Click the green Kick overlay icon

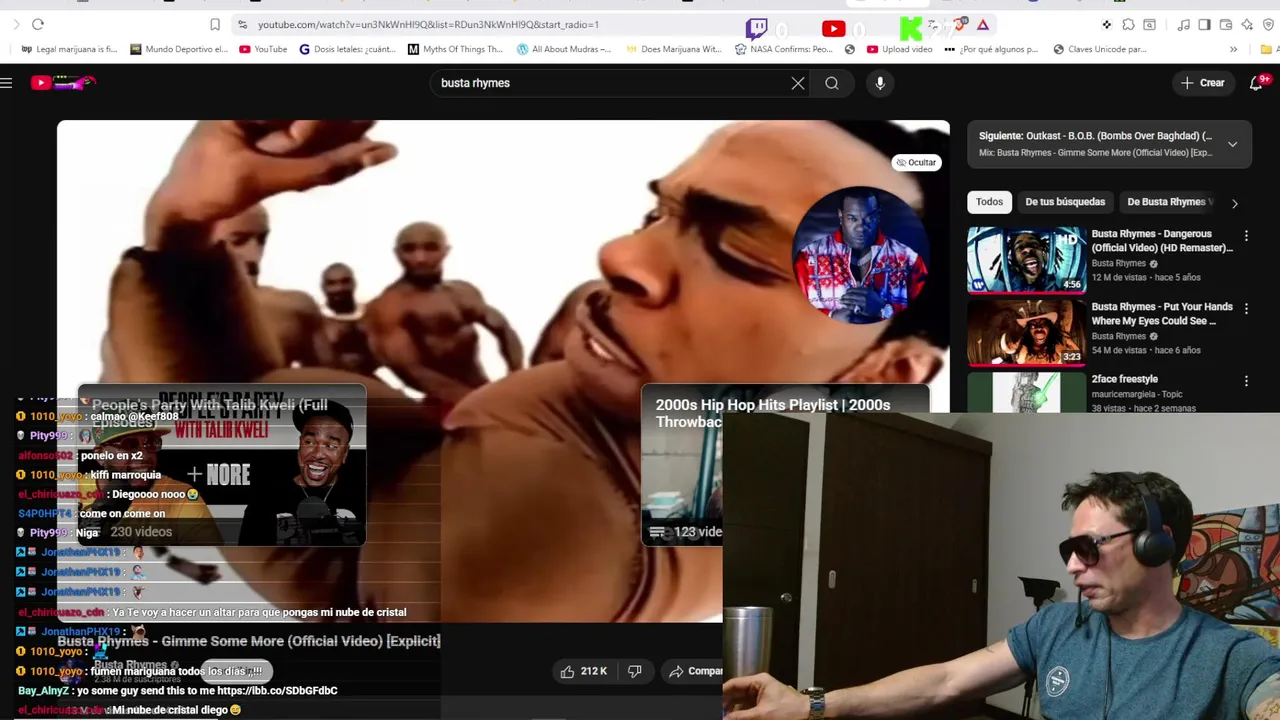pos(910,28)
